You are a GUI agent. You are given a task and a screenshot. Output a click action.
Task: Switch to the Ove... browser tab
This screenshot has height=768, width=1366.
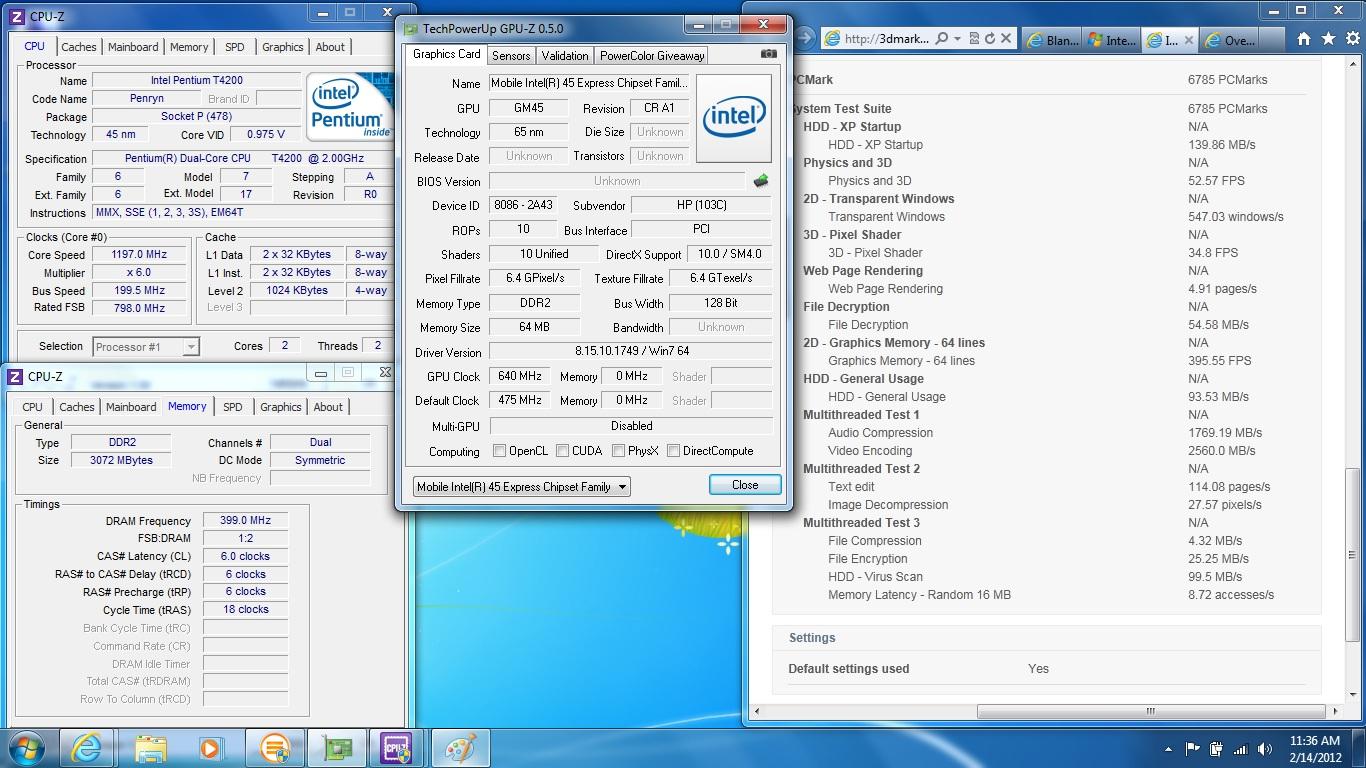pos(1230,40)
